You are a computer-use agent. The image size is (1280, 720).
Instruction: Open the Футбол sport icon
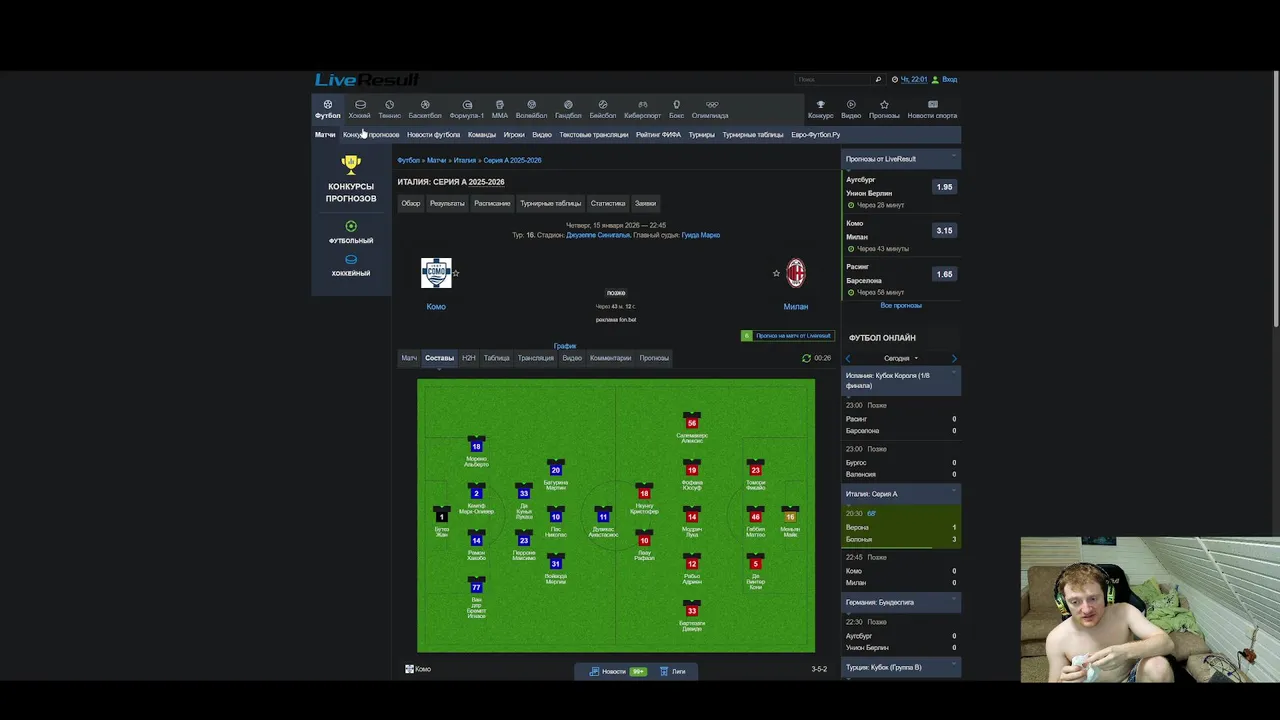pyautogui.click(x=328, y=109)
